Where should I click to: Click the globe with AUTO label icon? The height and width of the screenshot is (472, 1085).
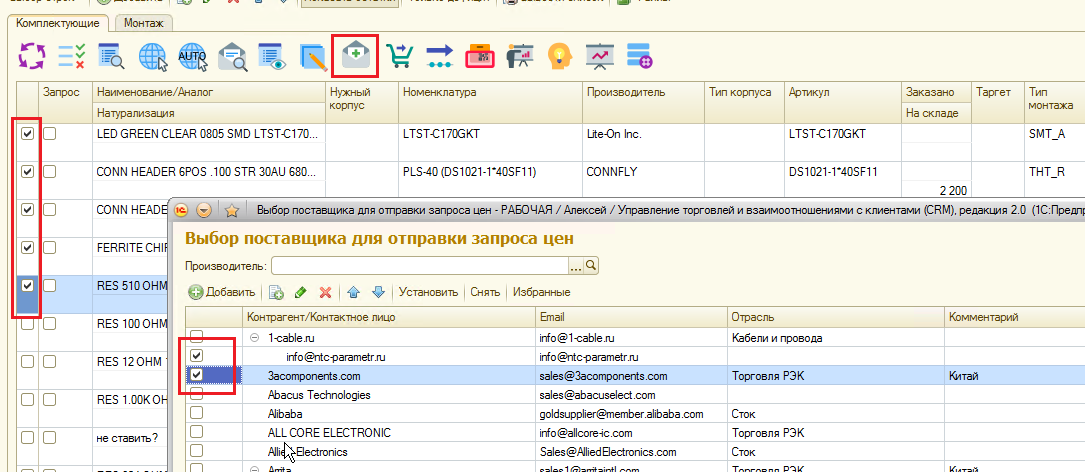tap(192, 56)
